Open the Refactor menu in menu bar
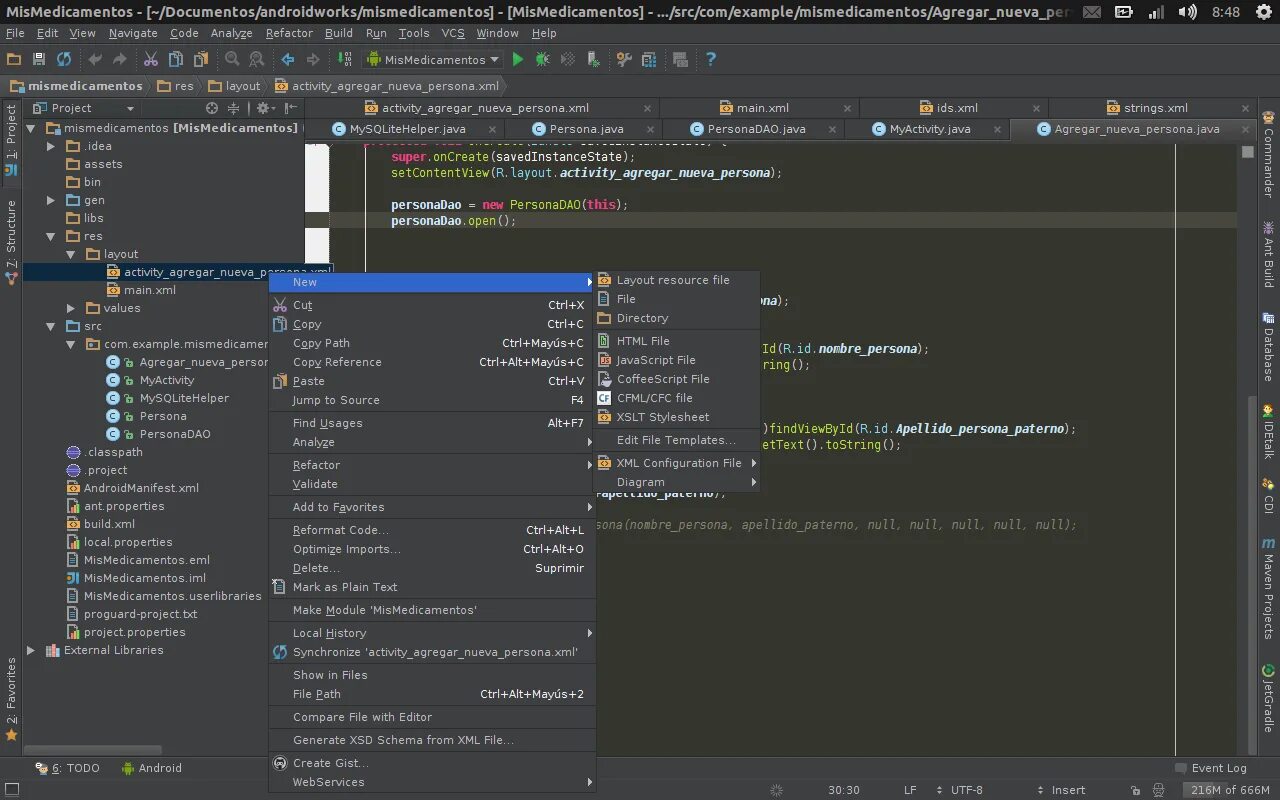This screenshot has width=1280, height=800. pos(289,33)
